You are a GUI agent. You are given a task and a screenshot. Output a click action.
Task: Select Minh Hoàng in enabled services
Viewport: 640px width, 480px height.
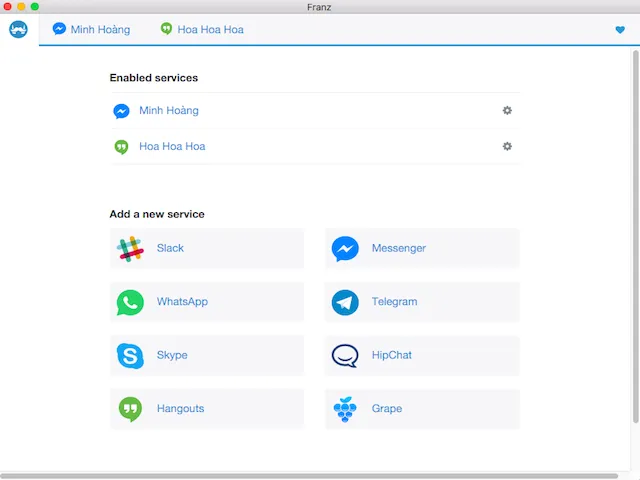[168, 111]
